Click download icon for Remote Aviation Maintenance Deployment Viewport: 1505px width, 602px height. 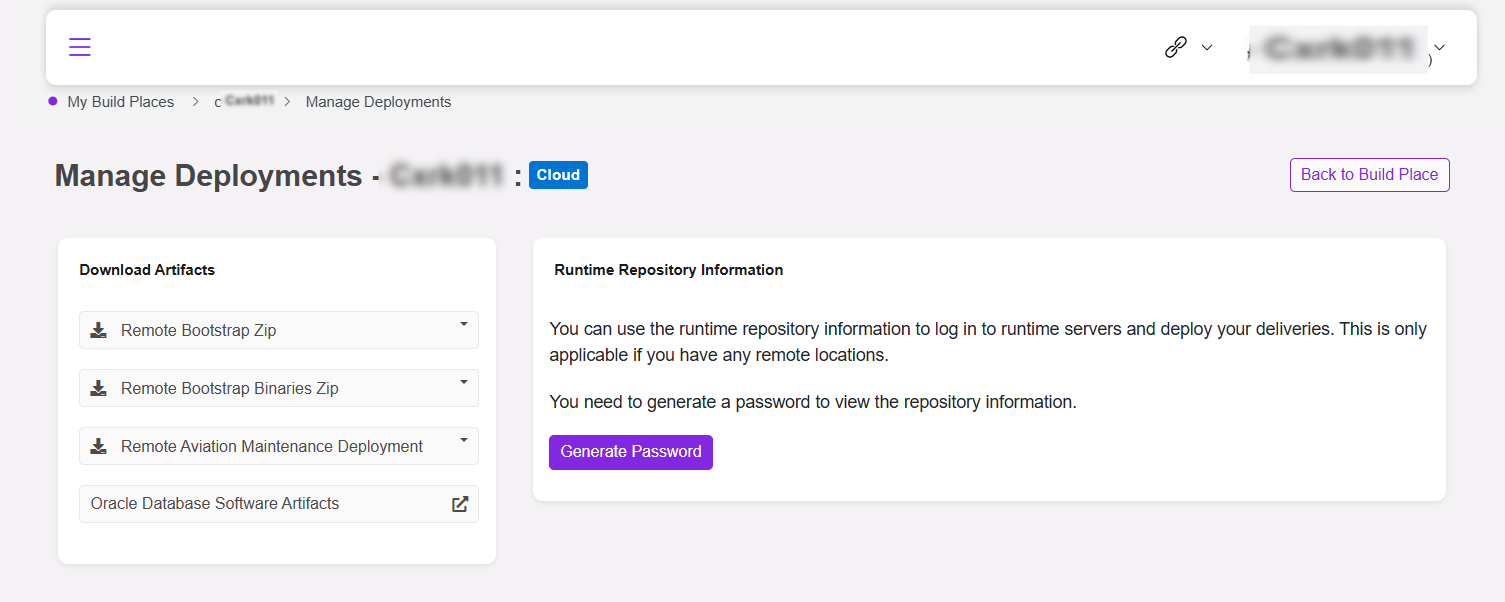99,446
